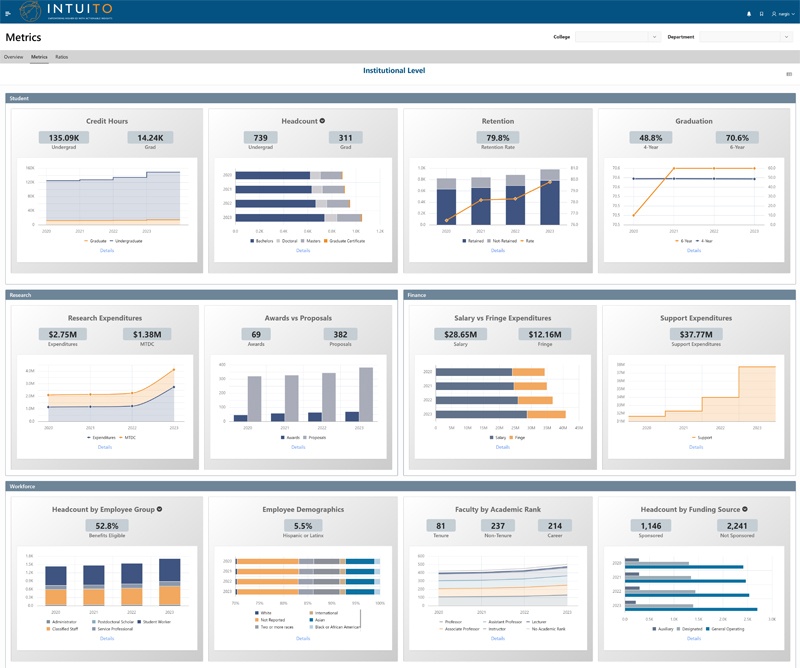Open Details under Employee Demographics chart
The image size is (800, 668).
[x=303, y=638]
